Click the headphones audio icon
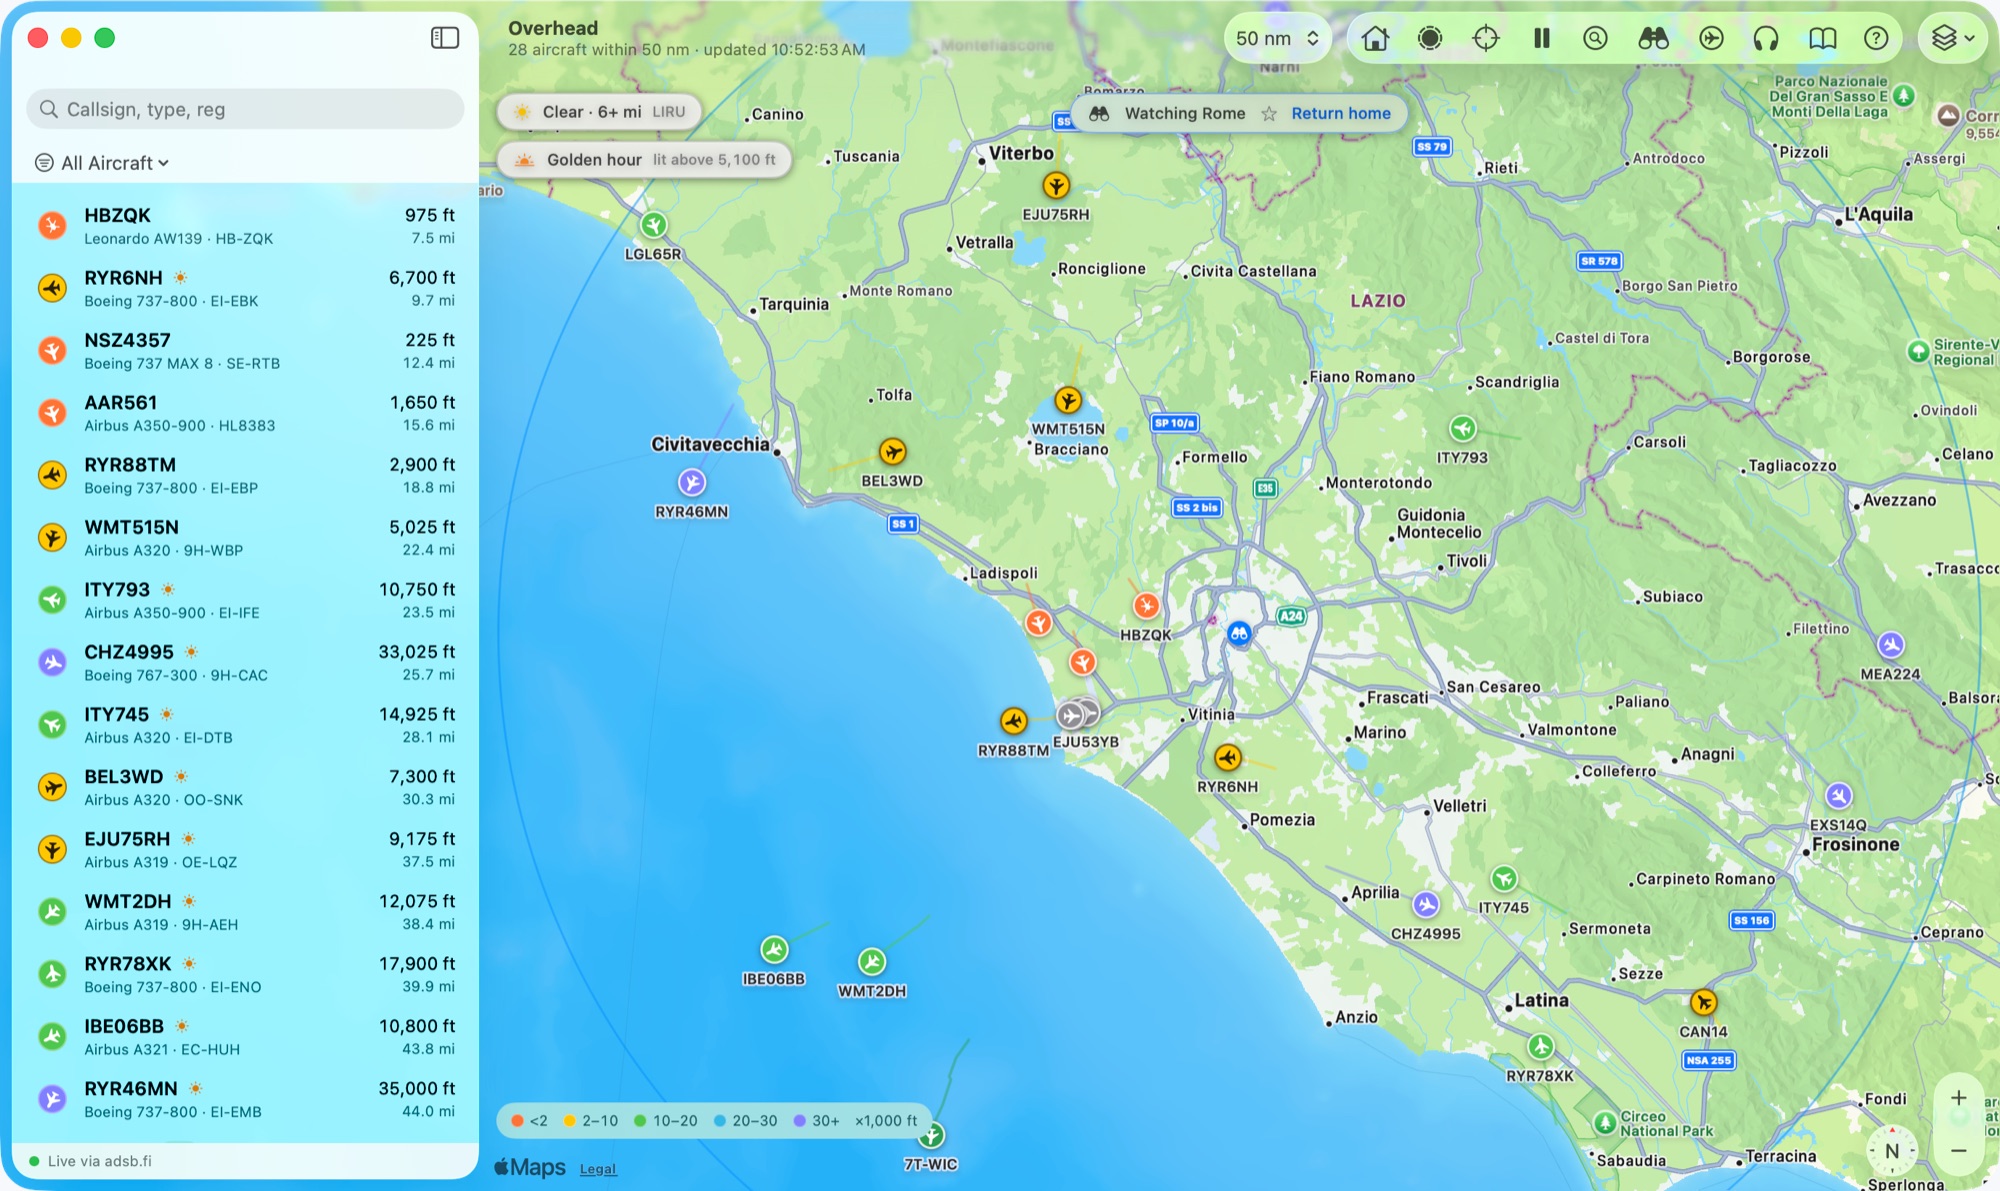Screen dimensions: 2000x1191 [1766, 38]
